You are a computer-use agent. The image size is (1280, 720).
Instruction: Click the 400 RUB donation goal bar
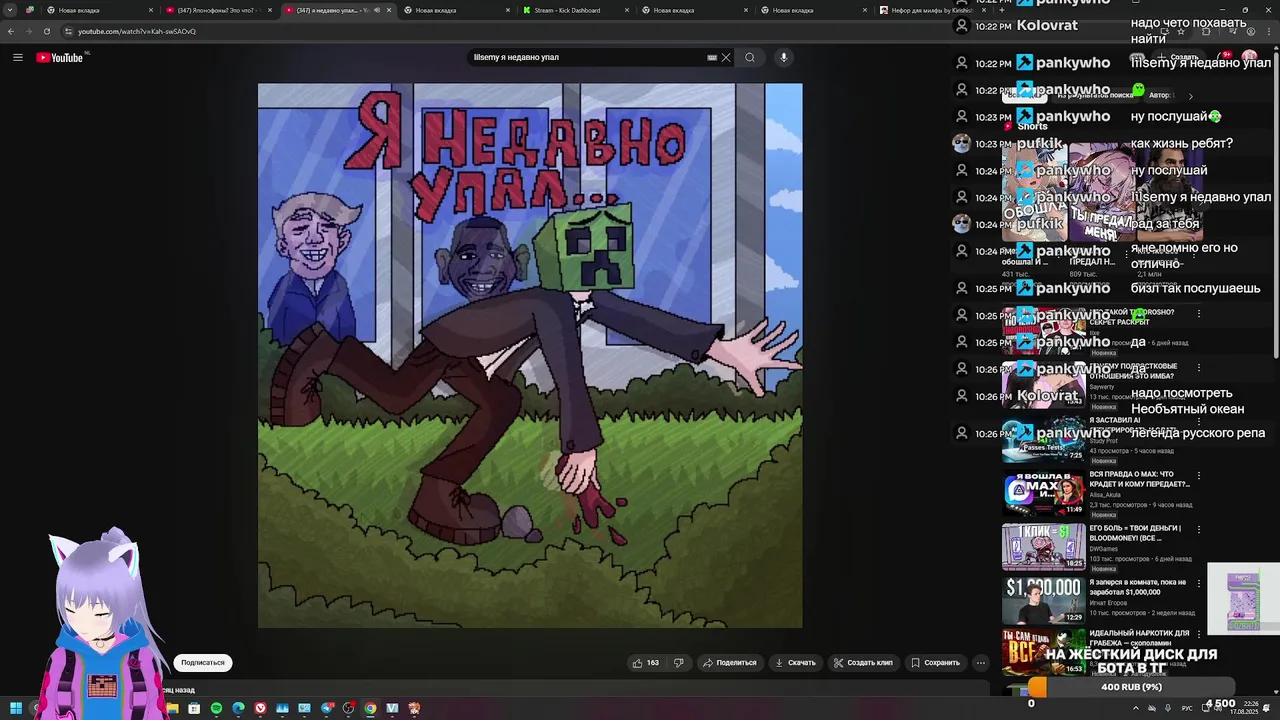click(1131, 687)
